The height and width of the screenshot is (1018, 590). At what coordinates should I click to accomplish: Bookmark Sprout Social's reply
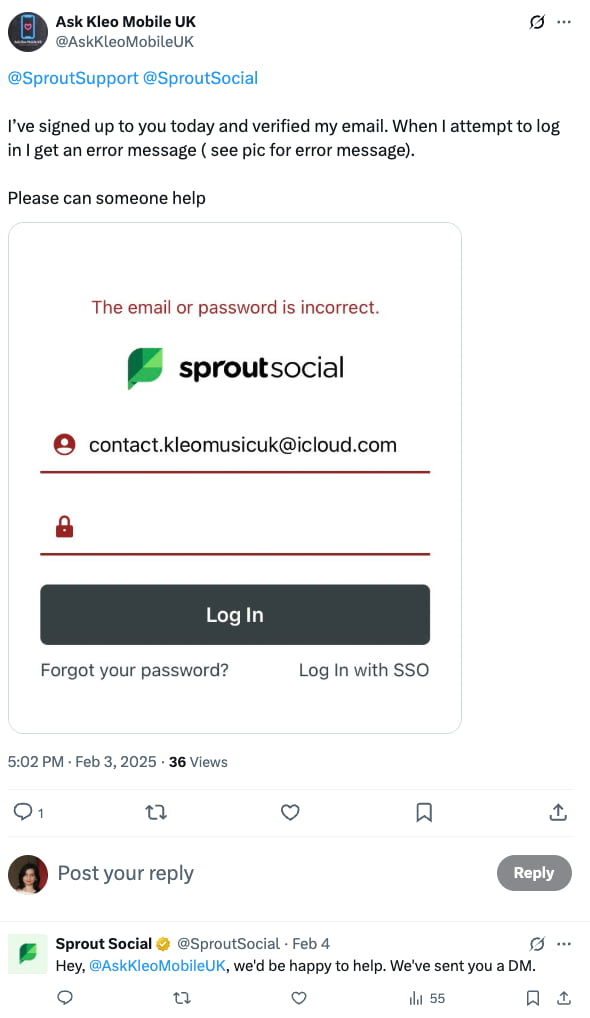point(532,998)
